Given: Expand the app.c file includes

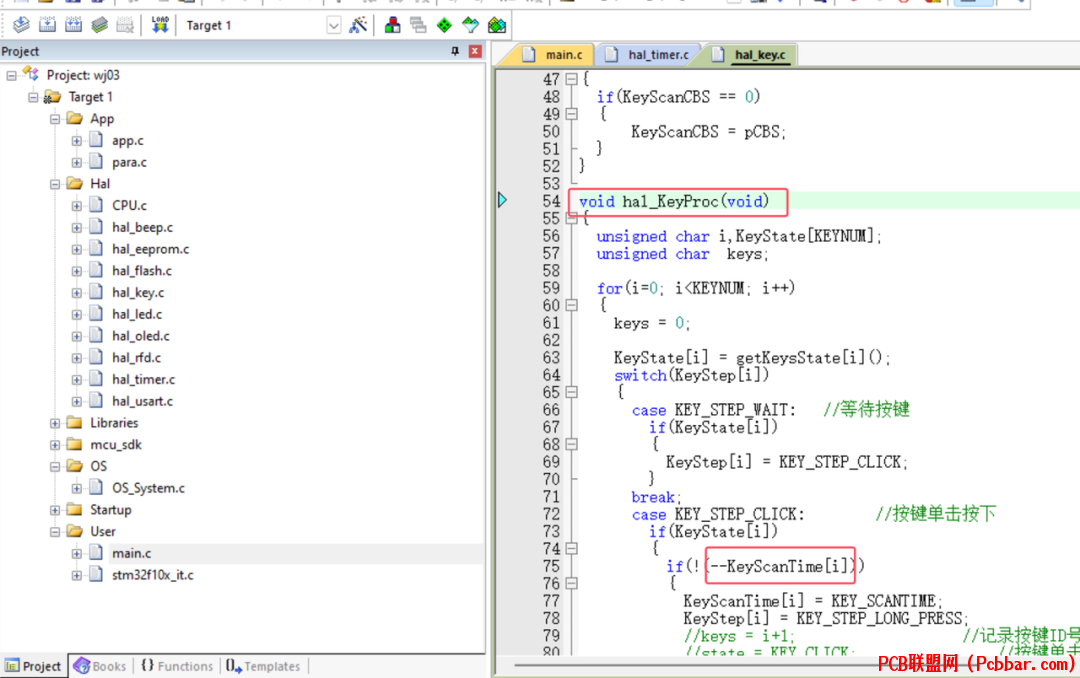Looking at the screenshot, I should pyautogui.click(x=76, y=141).
